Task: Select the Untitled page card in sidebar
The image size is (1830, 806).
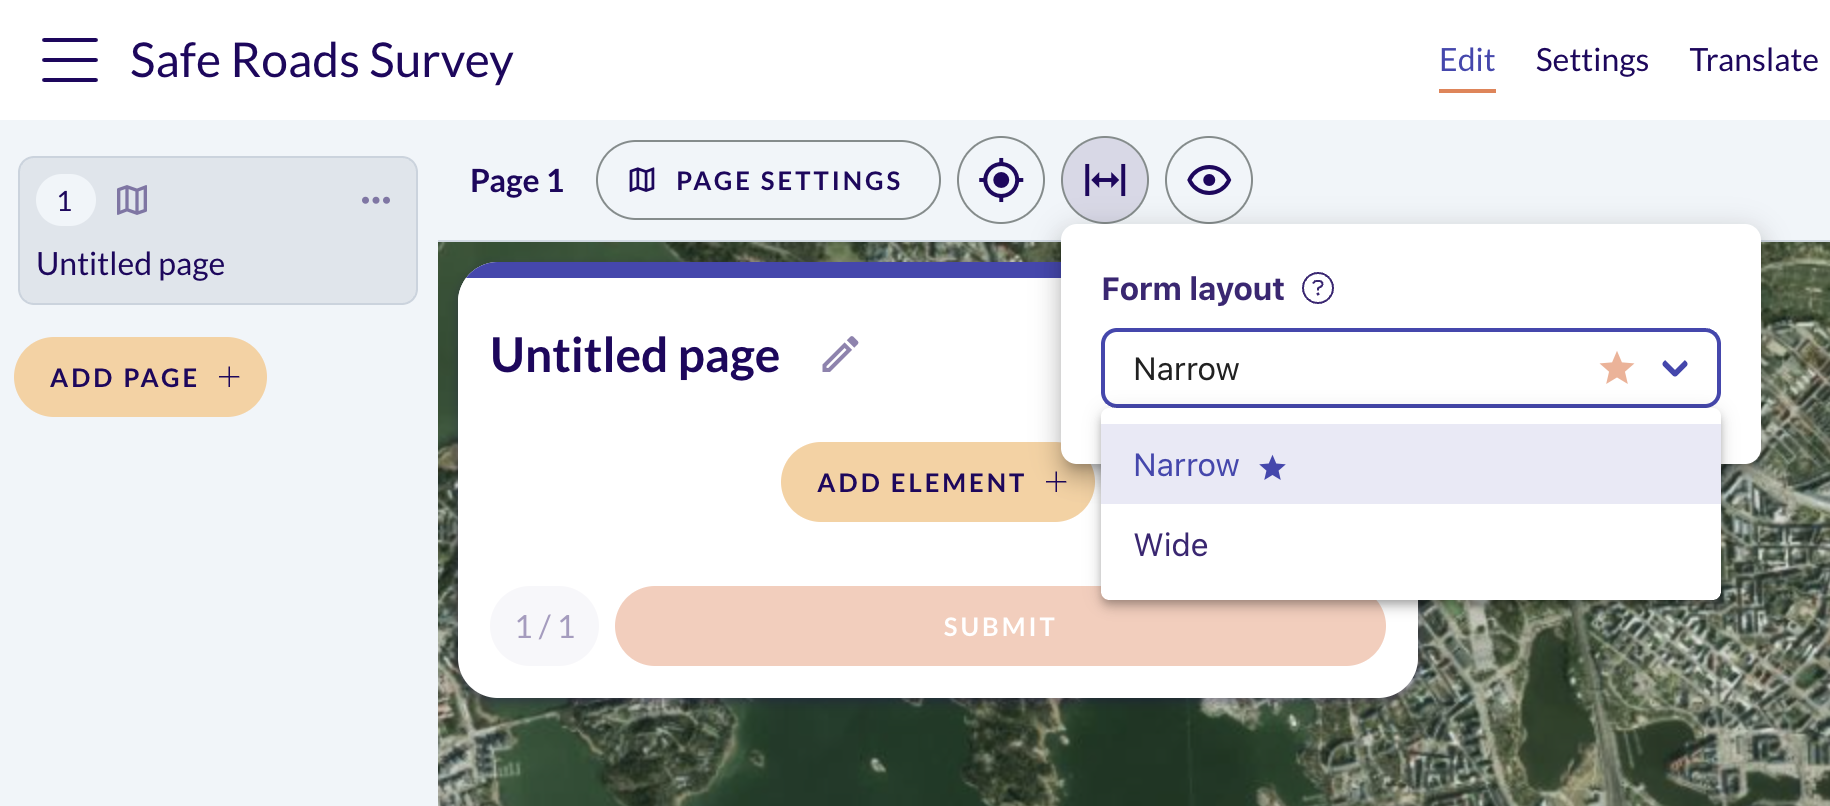Action: 218,230
